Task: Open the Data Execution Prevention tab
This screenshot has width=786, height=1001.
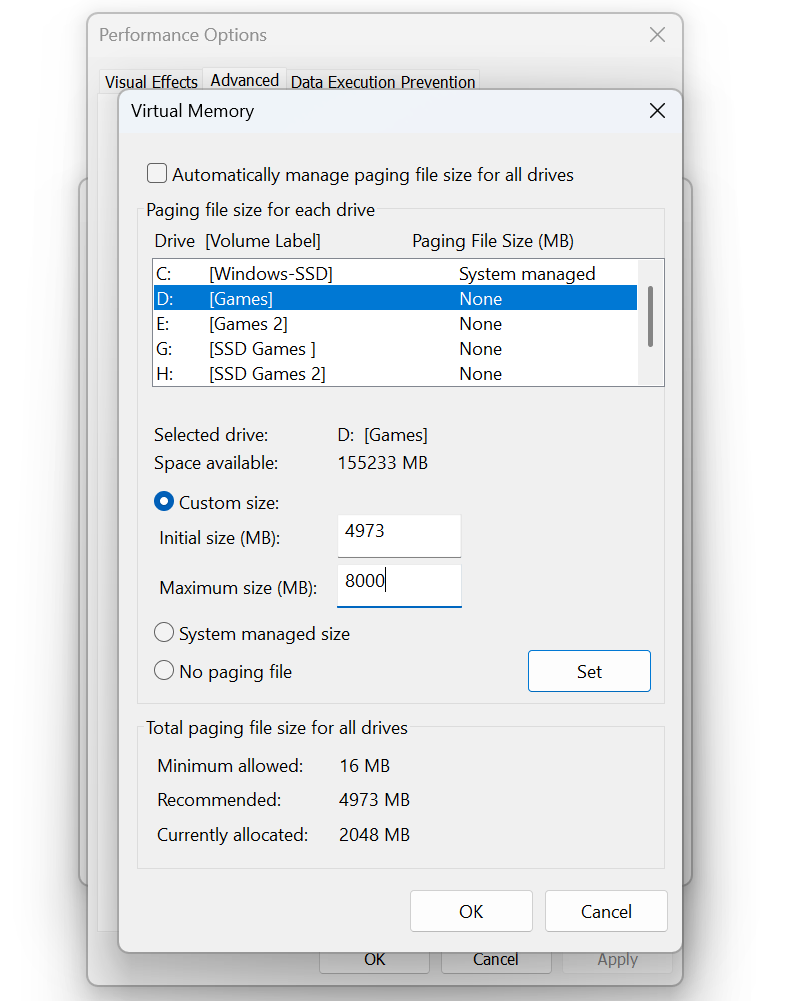Action: coord(383,82)
